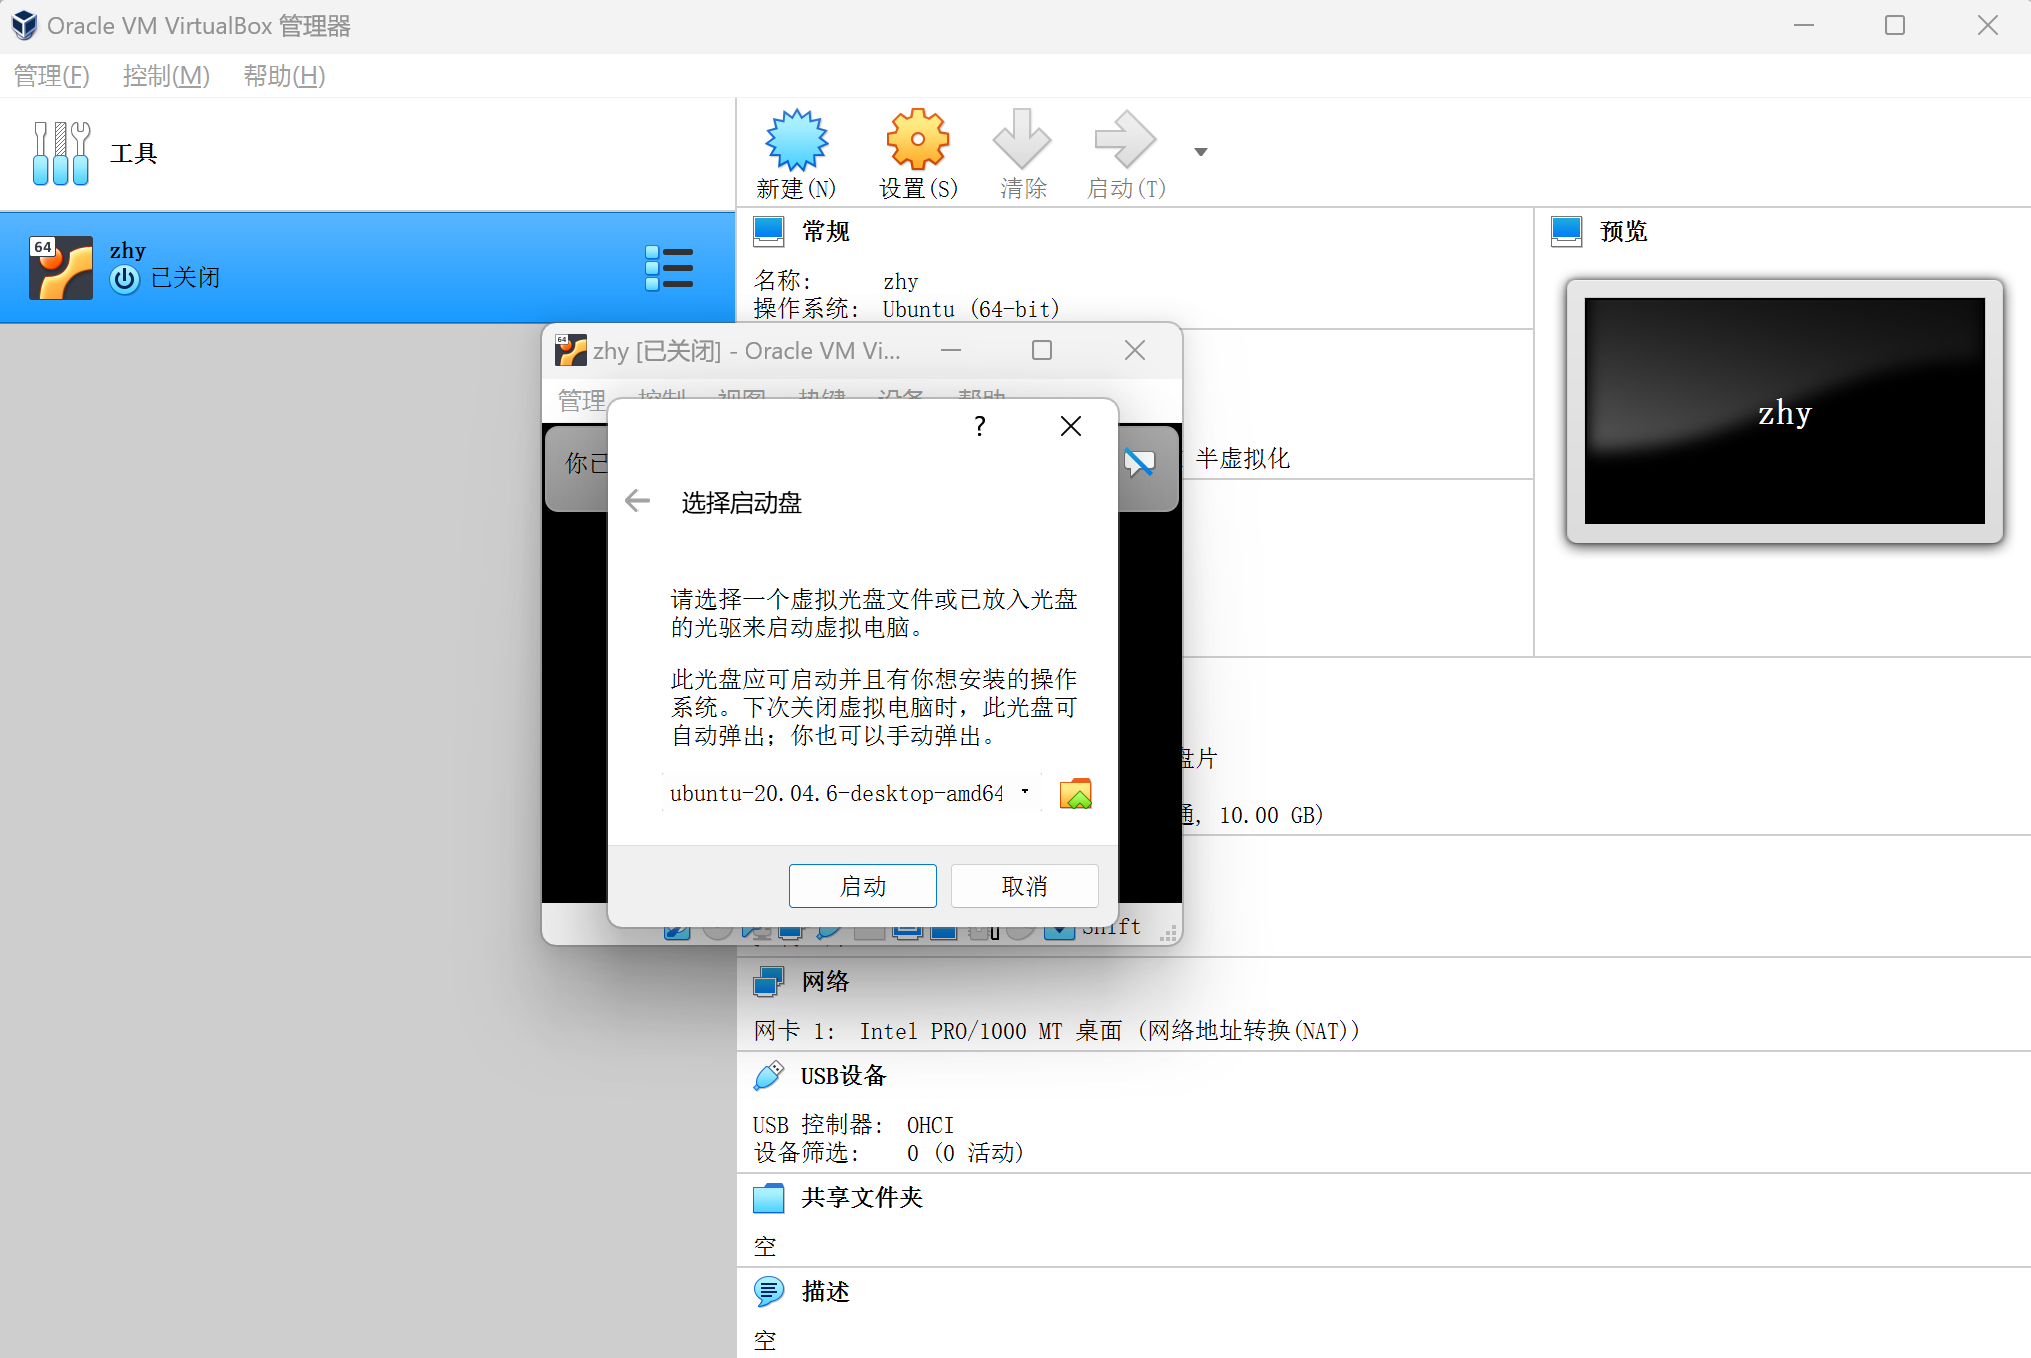
Task: Click the 预览 section header icon
Action: 1567,232
